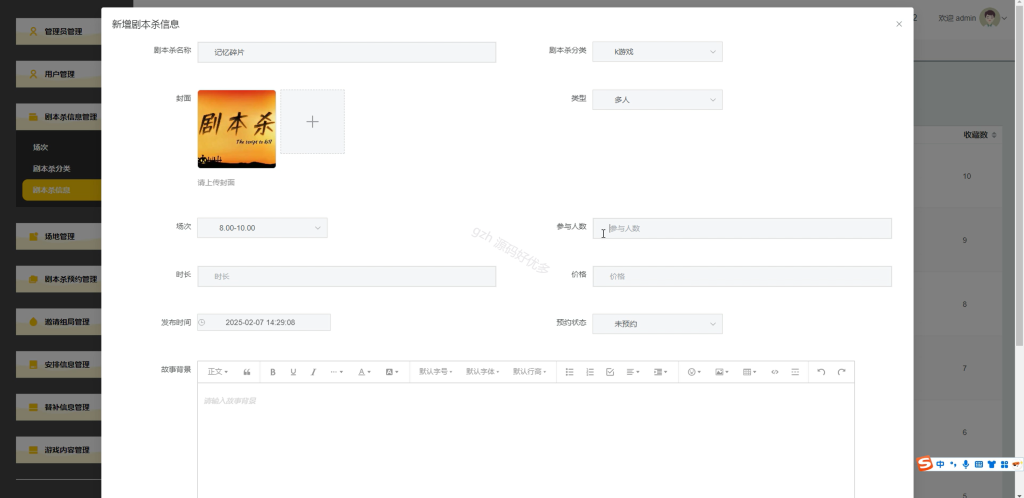Insert a horizontal divider line
Image resolution: width=1024 pixels, height=498 pixels.
click(x=795, y=372)
